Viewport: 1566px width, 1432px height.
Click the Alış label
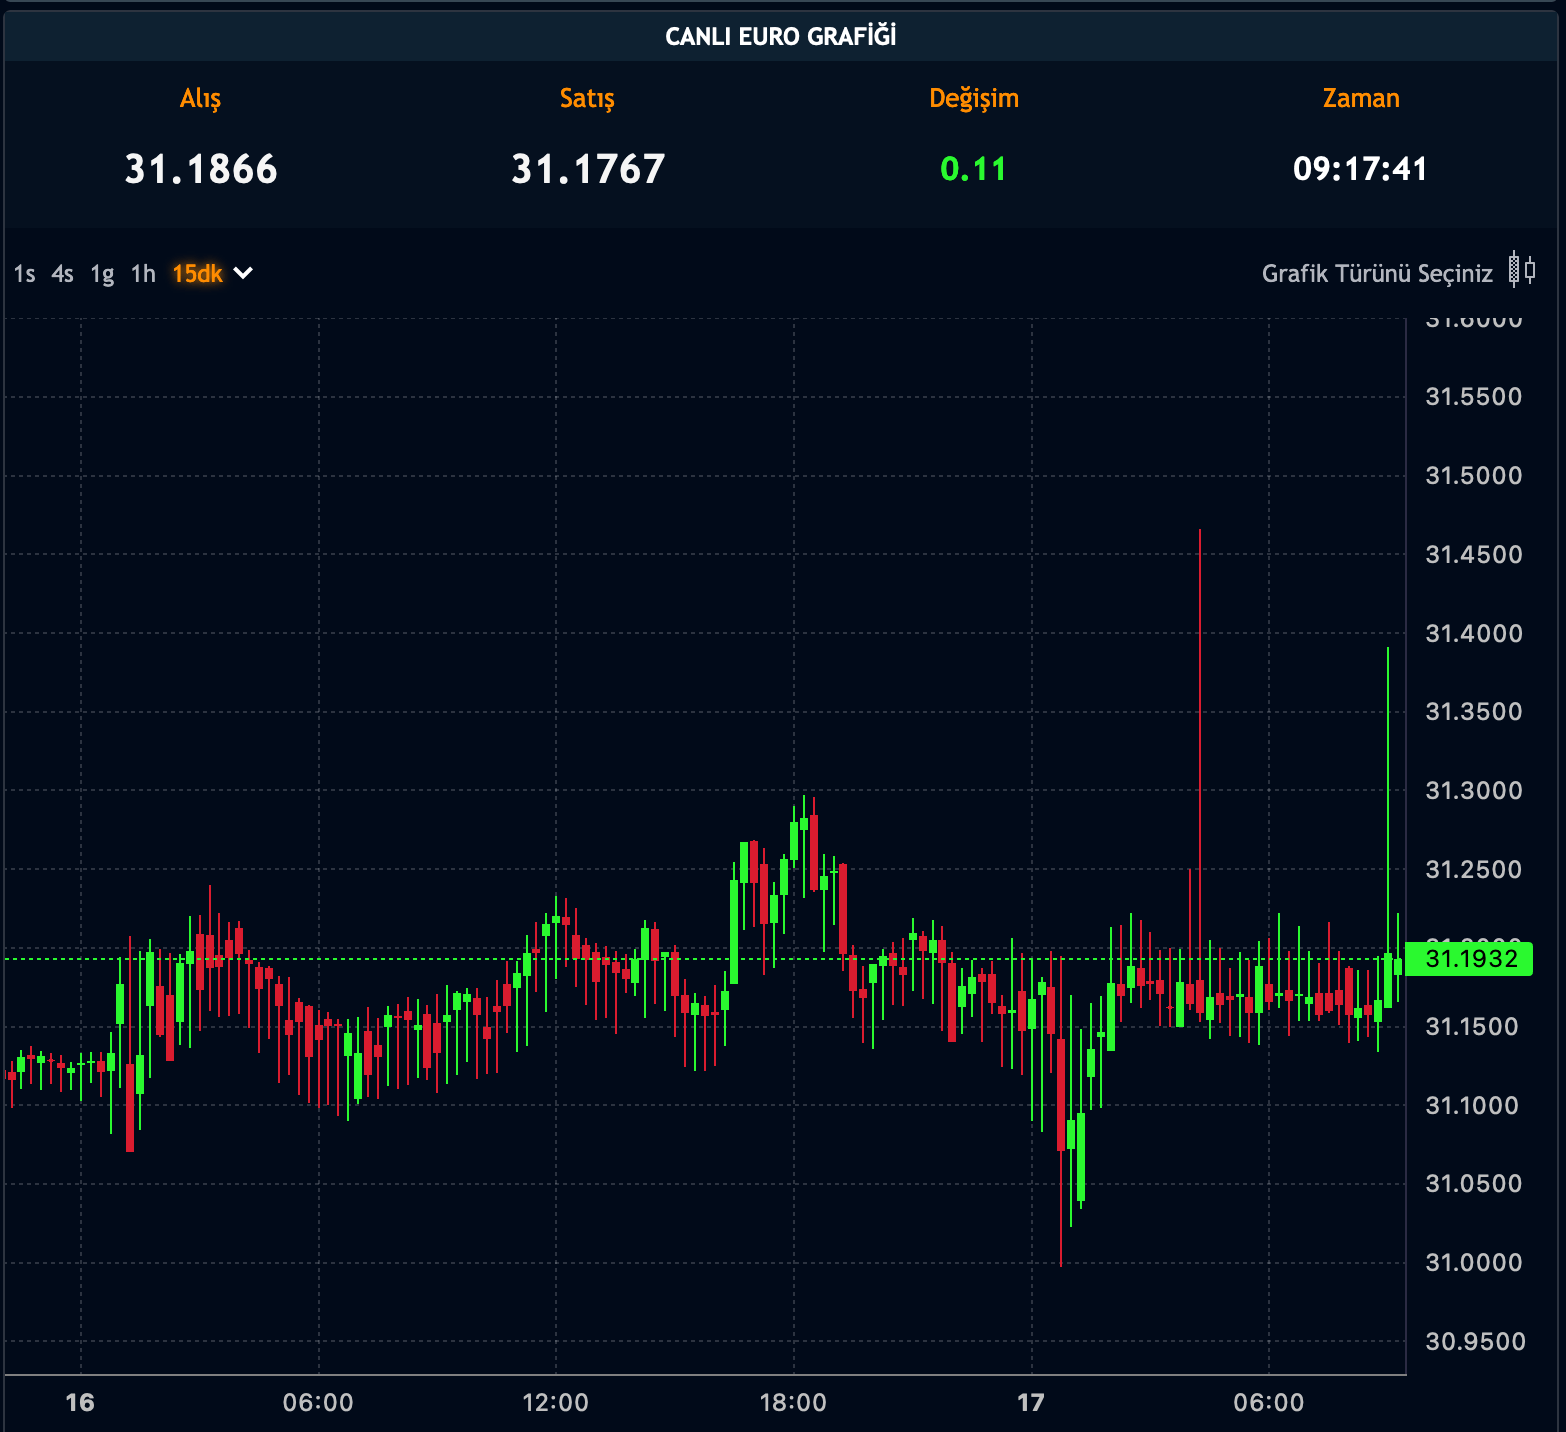click(x=200, y=98)
